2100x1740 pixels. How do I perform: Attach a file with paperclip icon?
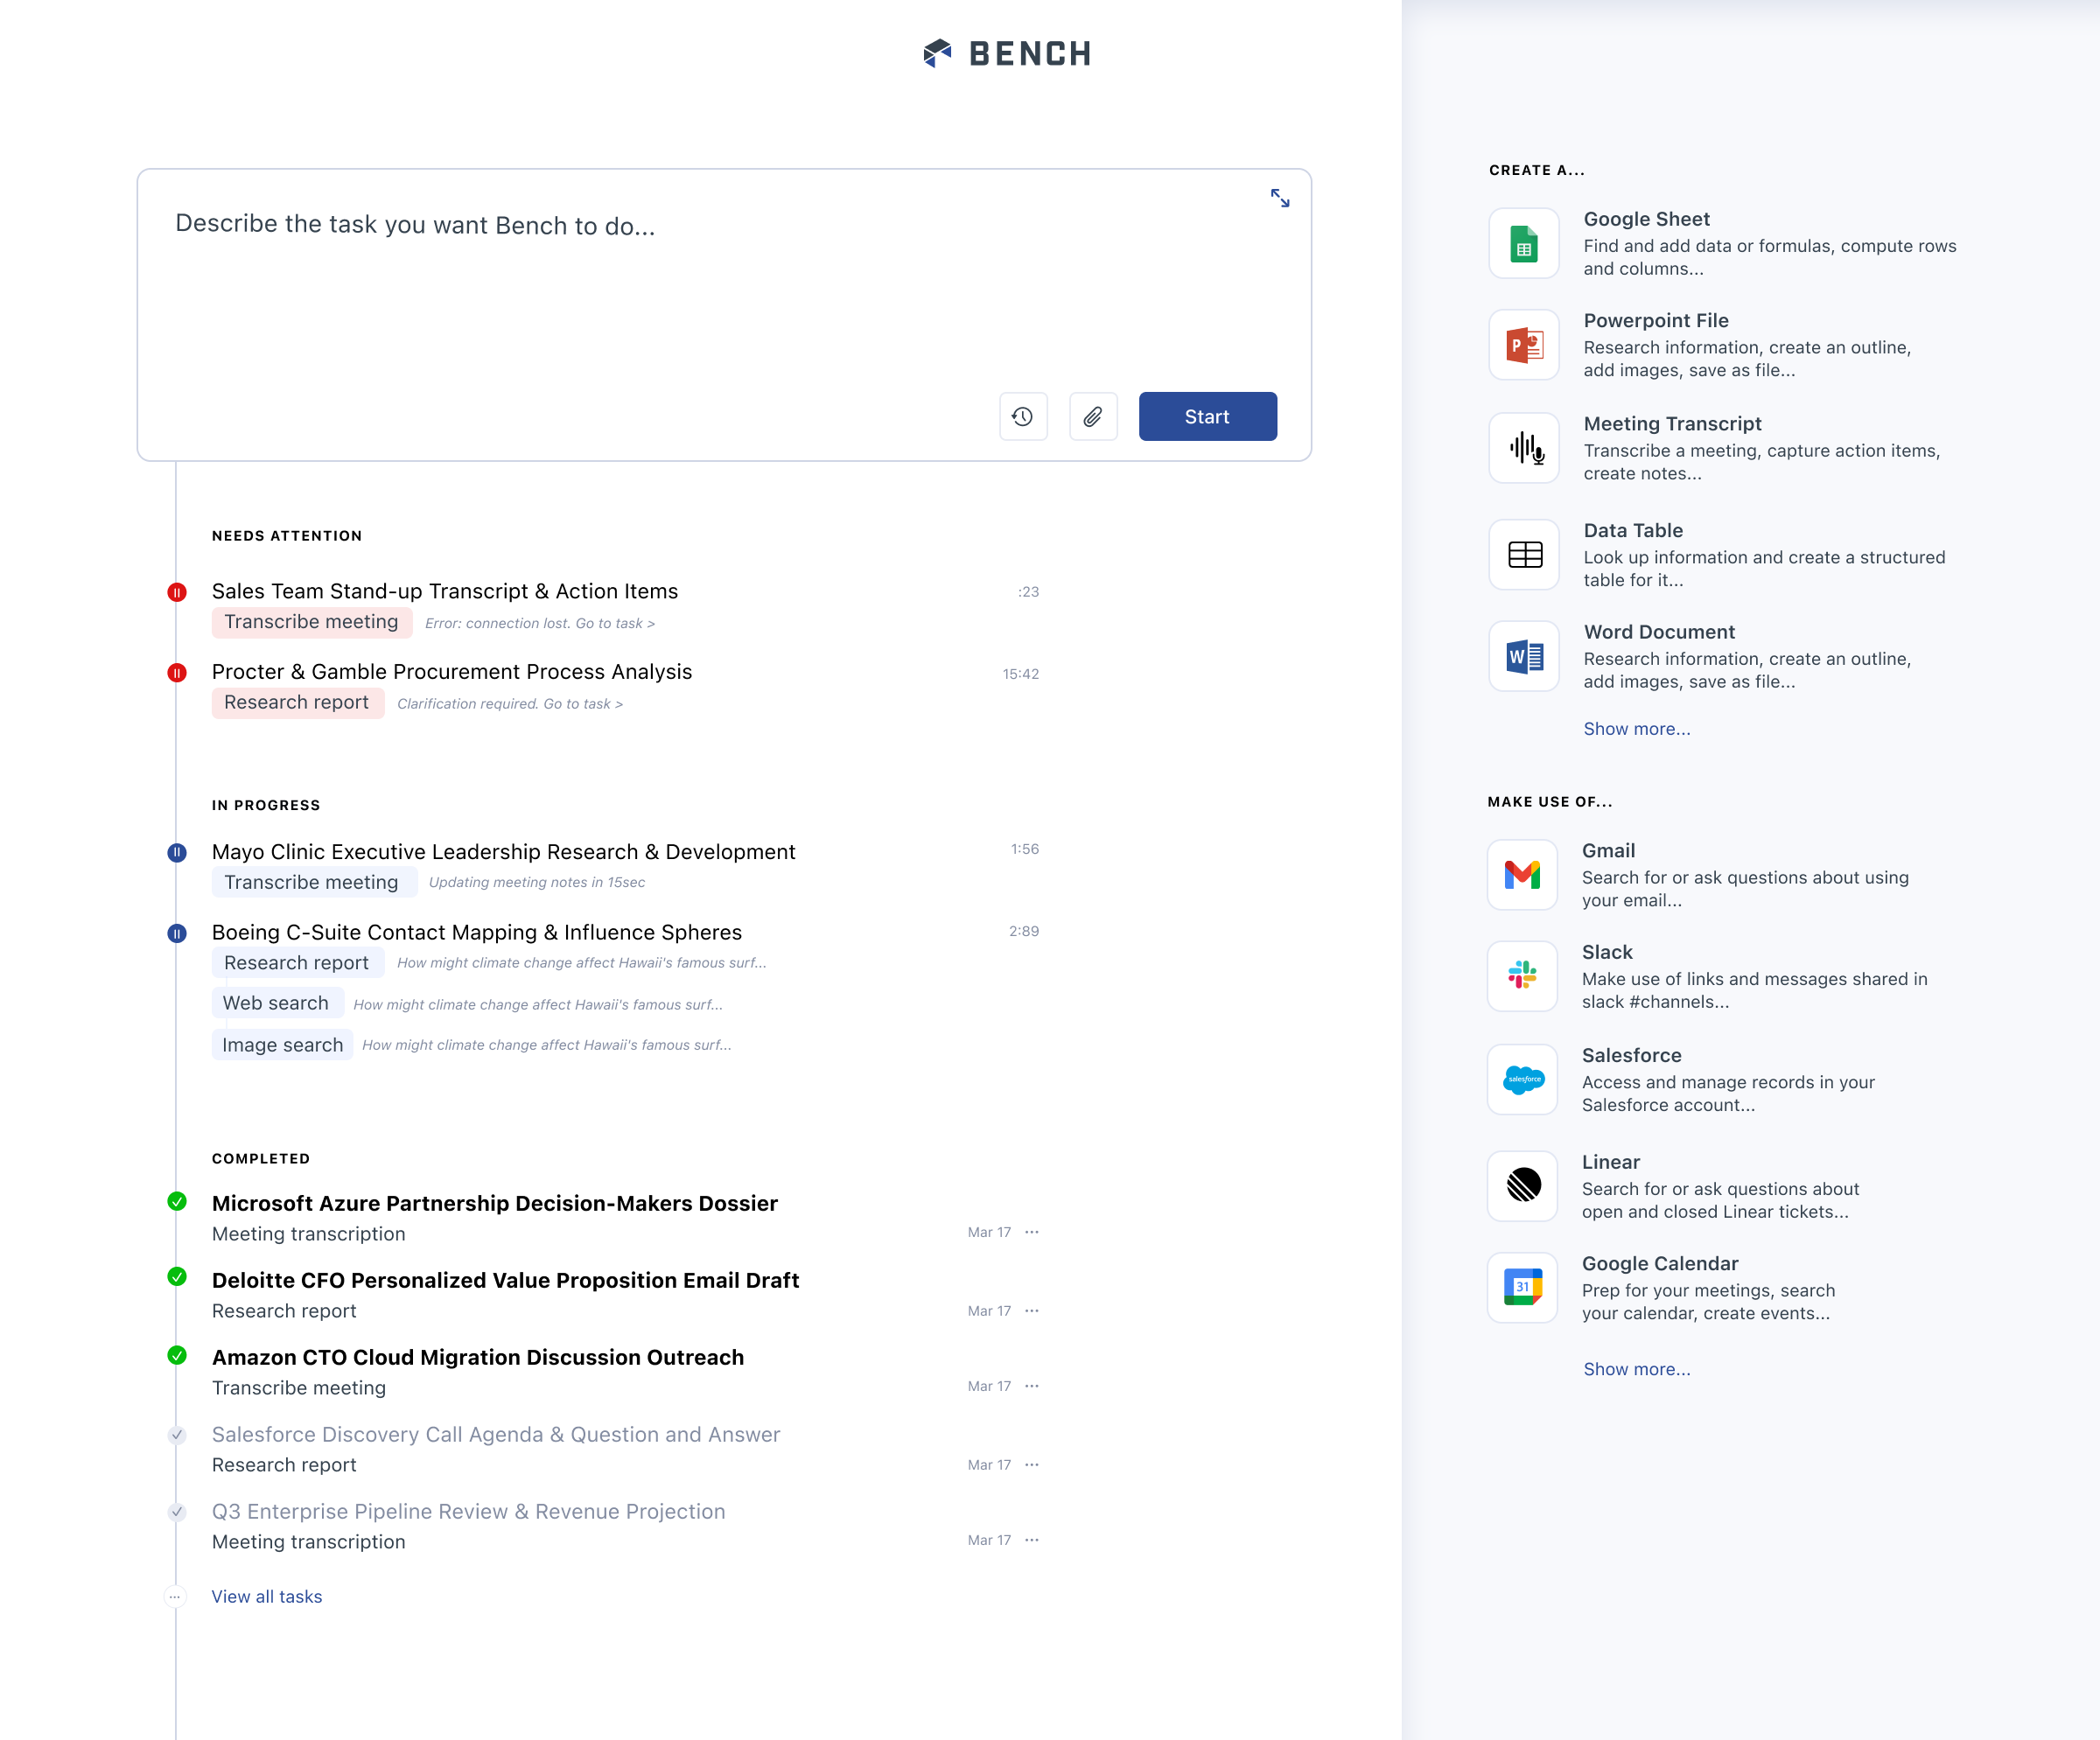(1093, 416)
